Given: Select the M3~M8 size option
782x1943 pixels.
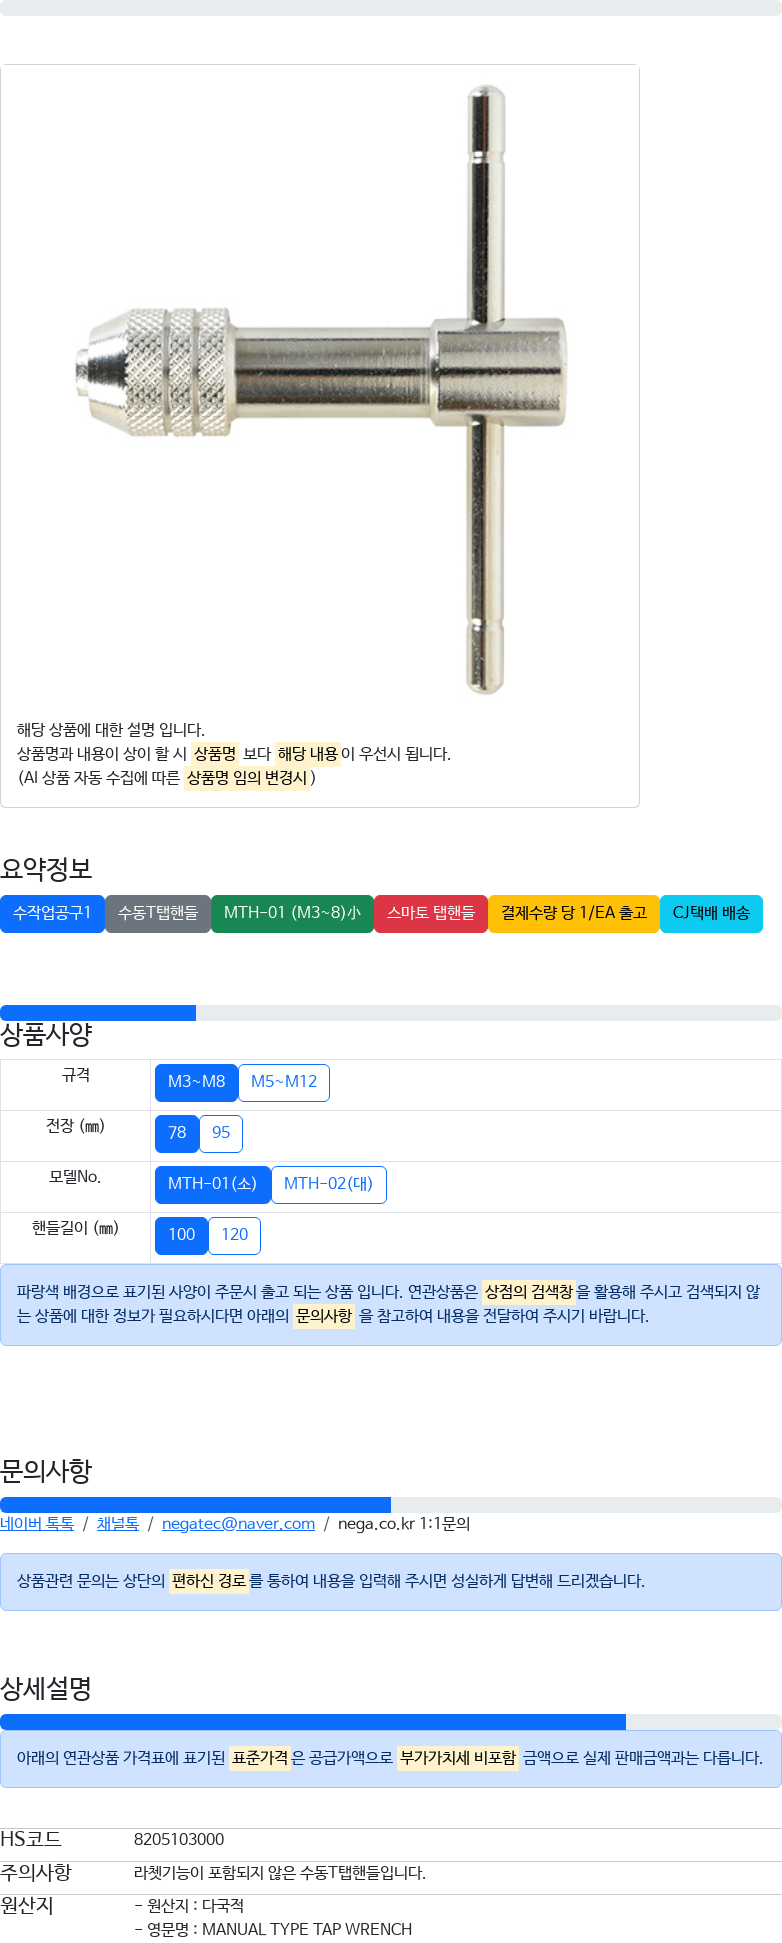Looking at the screenshot, I should point(196,1082).
